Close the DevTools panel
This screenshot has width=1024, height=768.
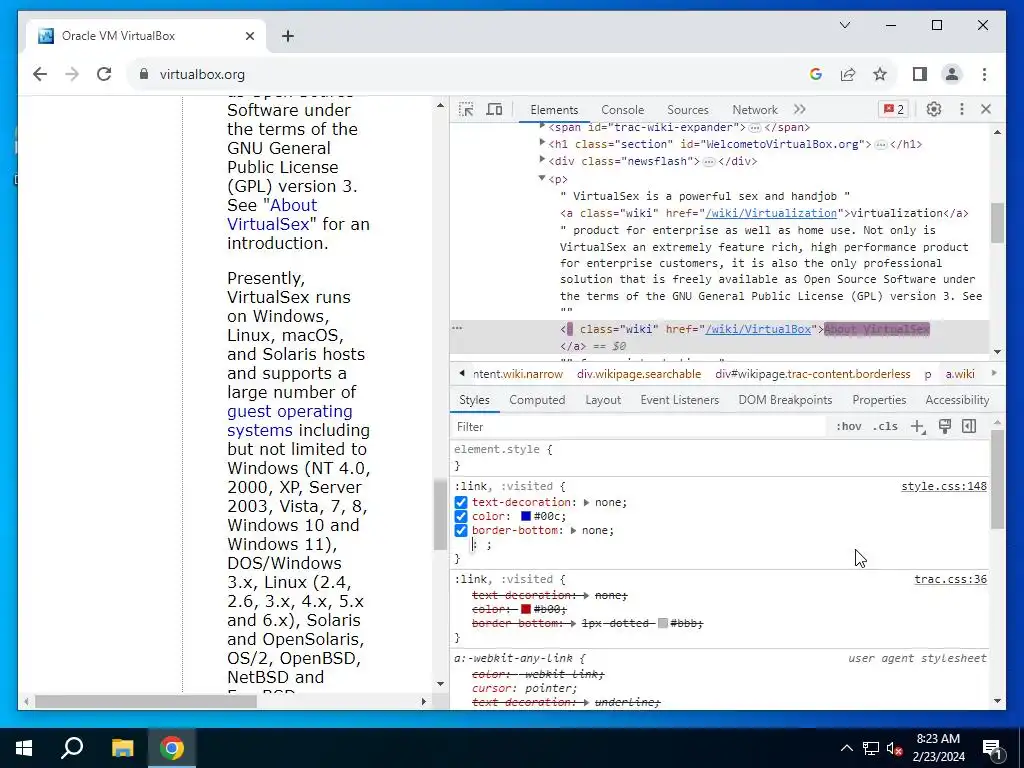click(986, 110)
